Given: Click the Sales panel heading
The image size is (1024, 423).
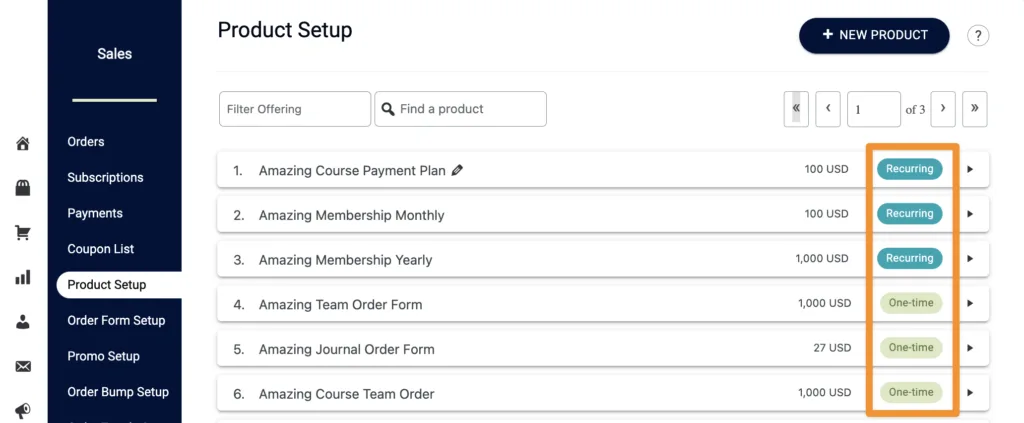Looking at the screenshot, I should (x=114, y=54).
